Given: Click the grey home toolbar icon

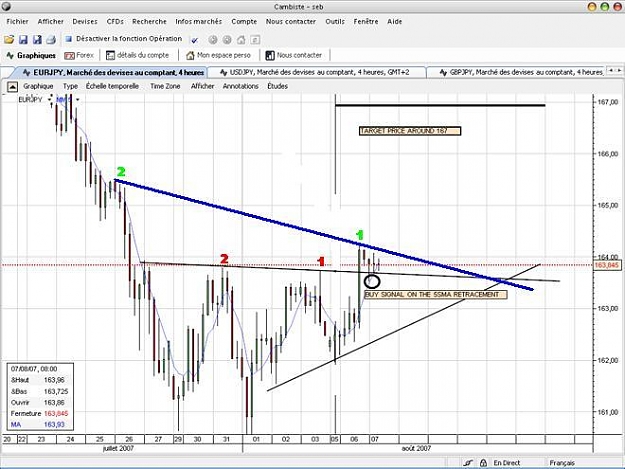Looking at the screenshot, I should (241, 39).
